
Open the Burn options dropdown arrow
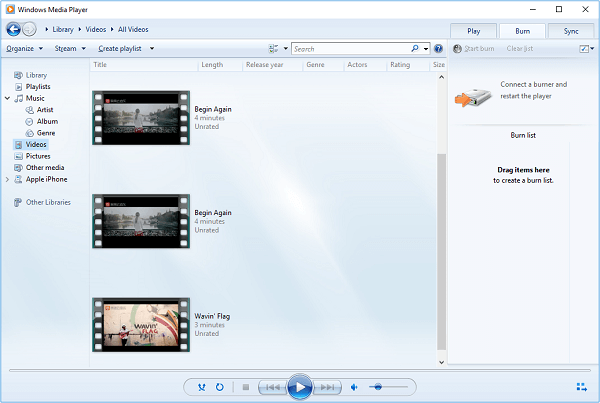point(592,49)
